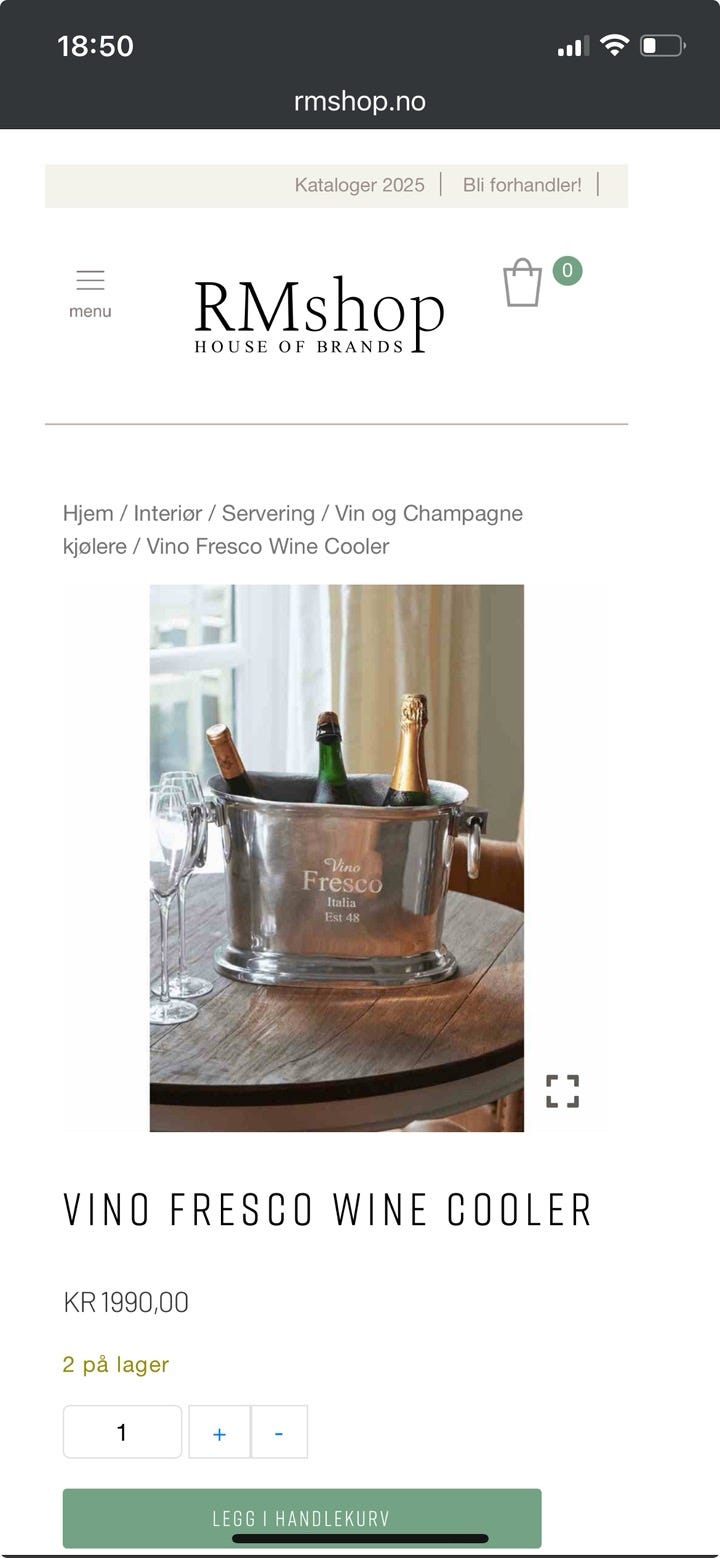This screenshot has width=720, height=1558.
Task: Open Bli forhandler! link
Action: [x=522, y=185]
